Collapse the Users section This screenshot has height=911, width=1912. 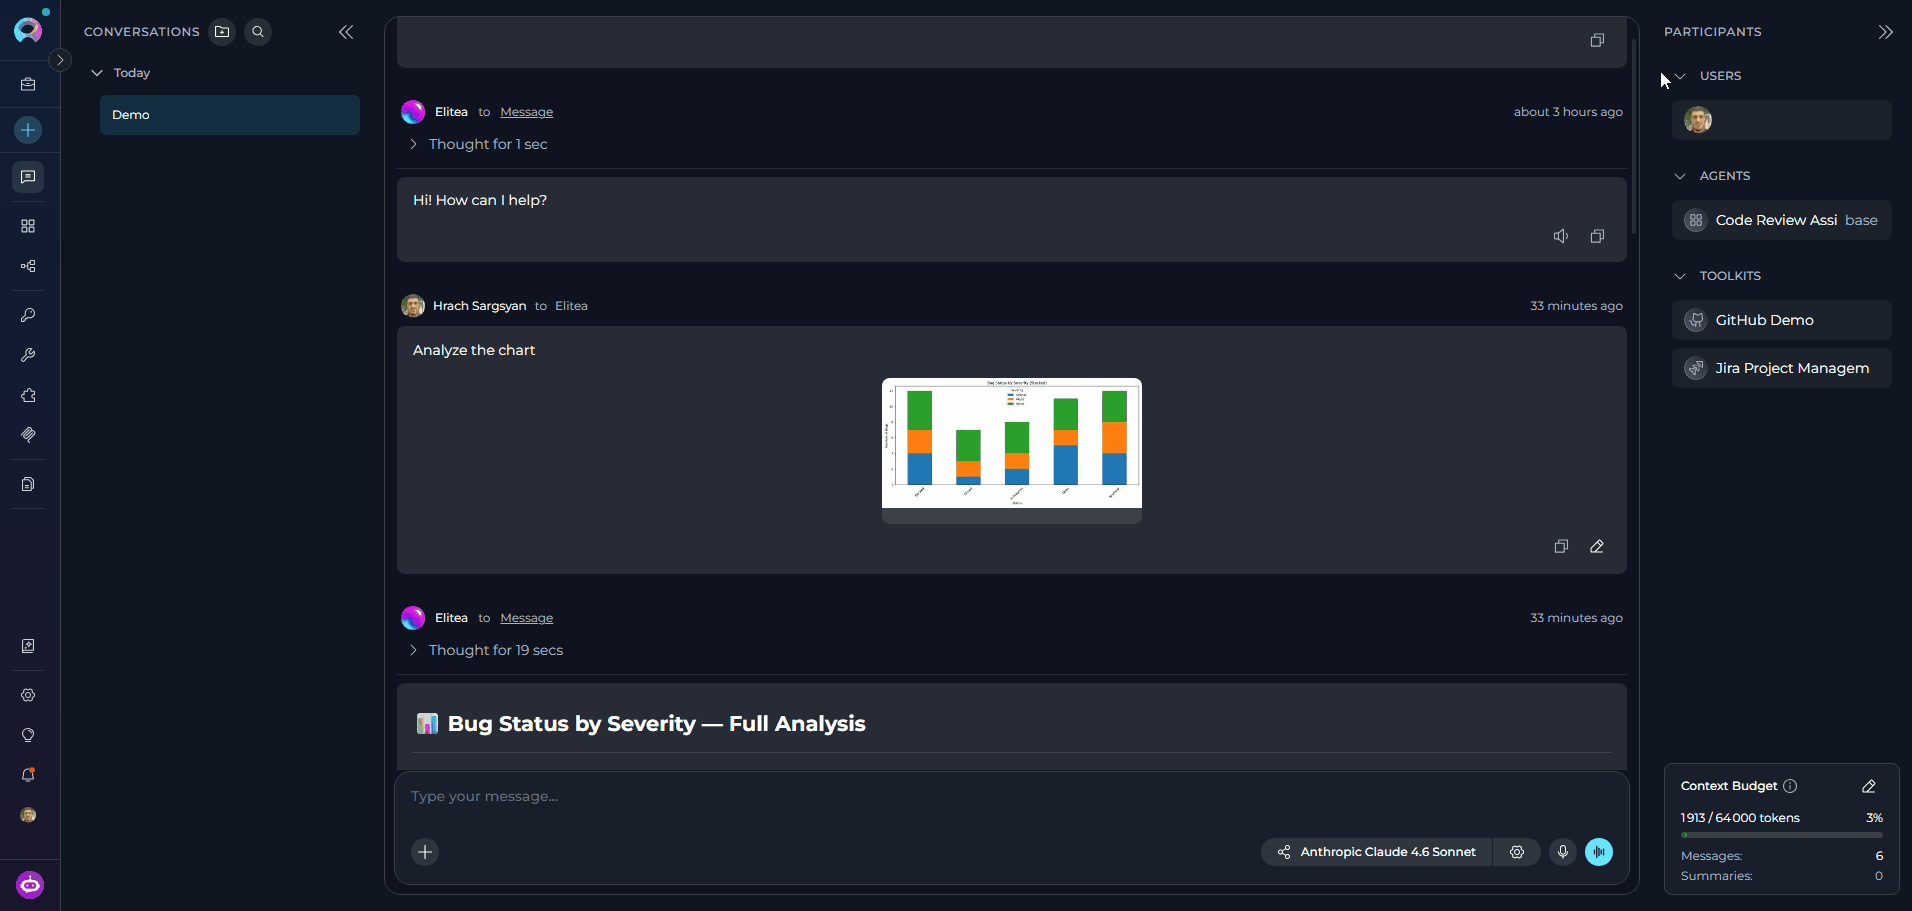pyautogui.click(x=1680, y=76)
